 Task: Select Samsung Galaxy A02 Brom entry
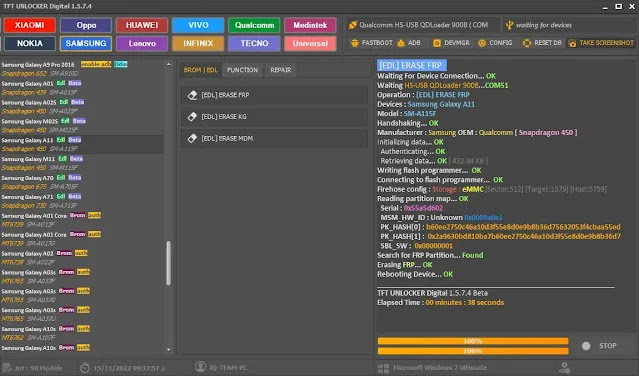[82, 258]
